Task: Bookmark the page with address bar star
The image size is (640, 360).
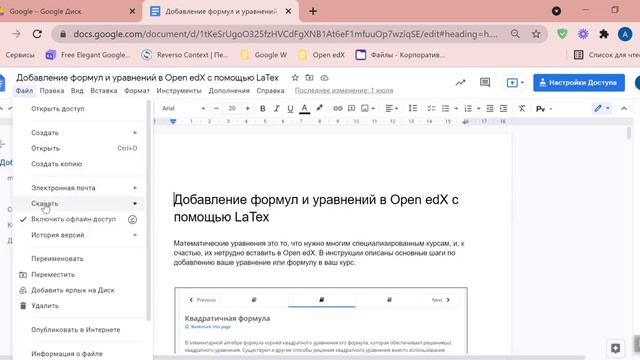Action: point(536,34)
